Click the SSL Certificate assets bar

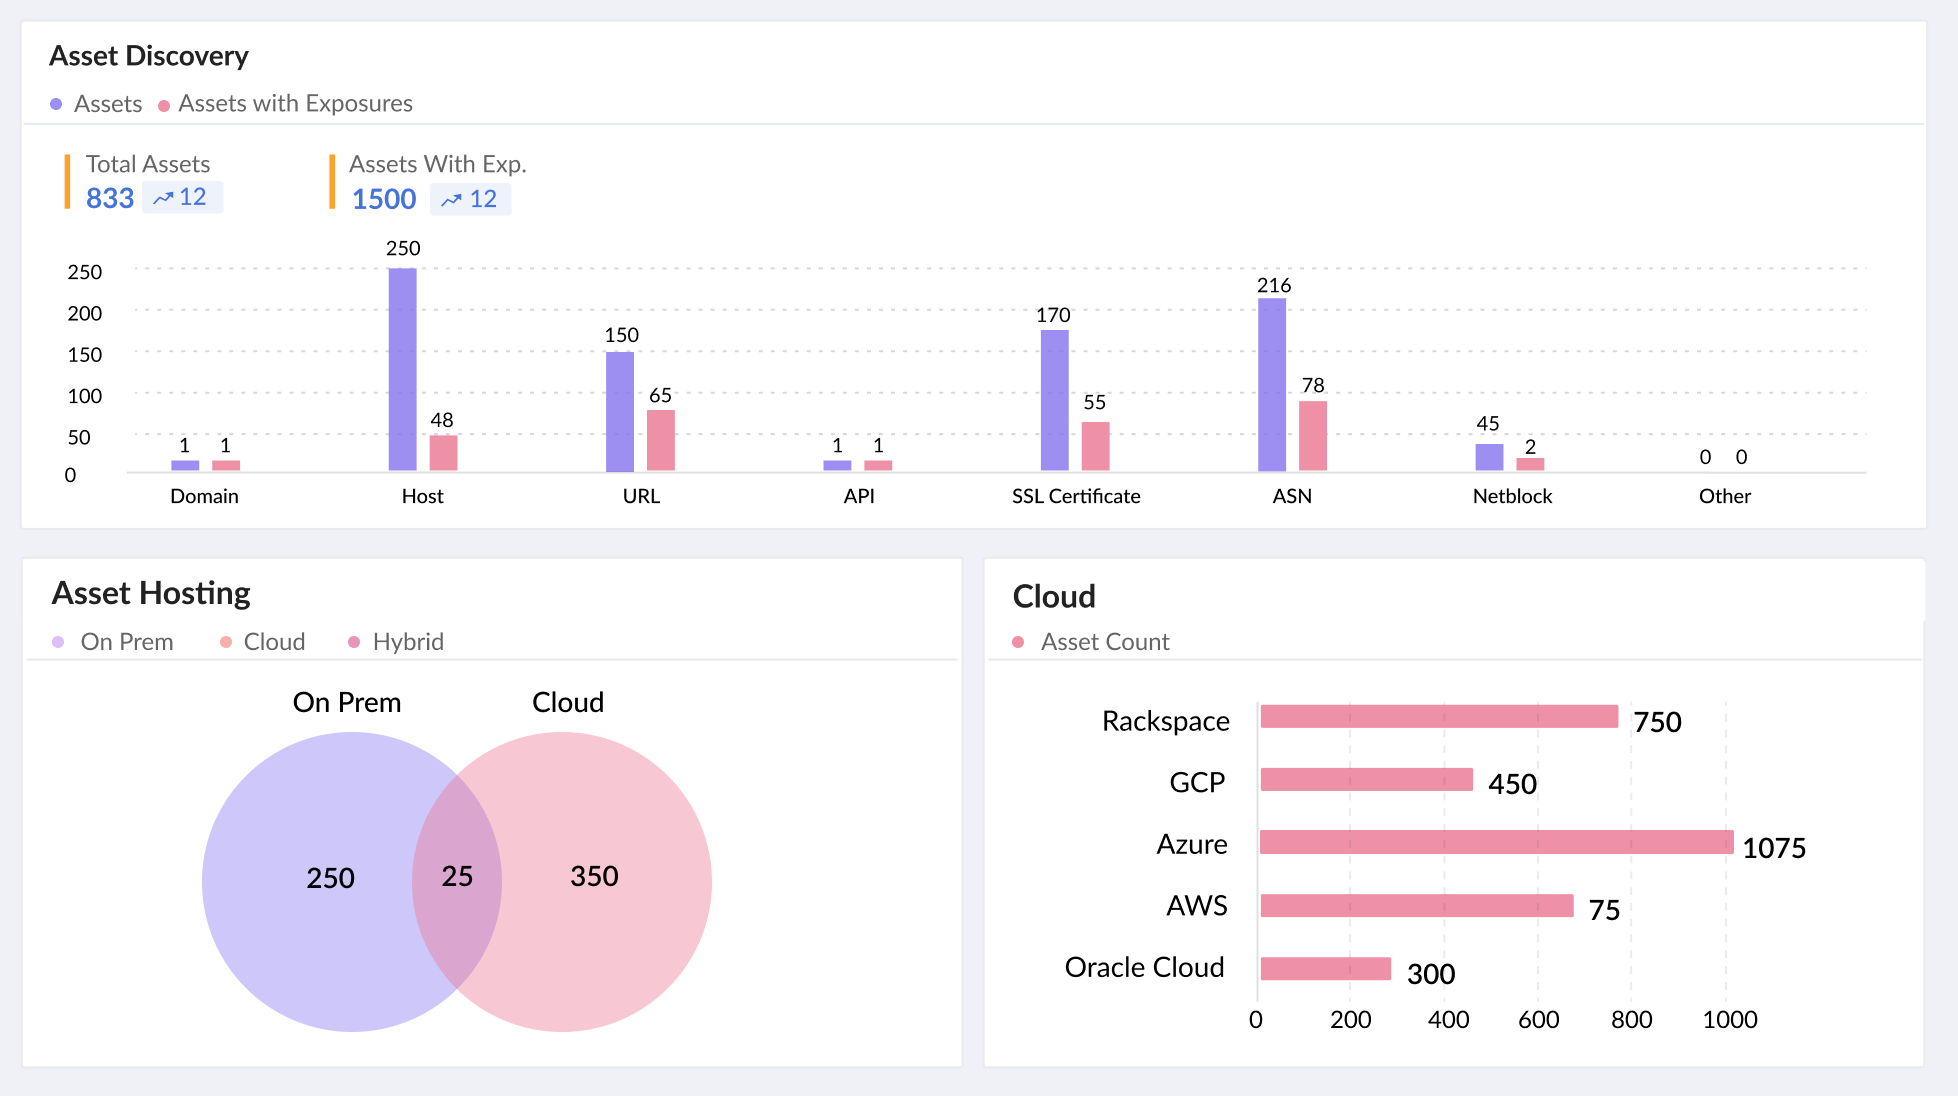tap(1054, 400)
